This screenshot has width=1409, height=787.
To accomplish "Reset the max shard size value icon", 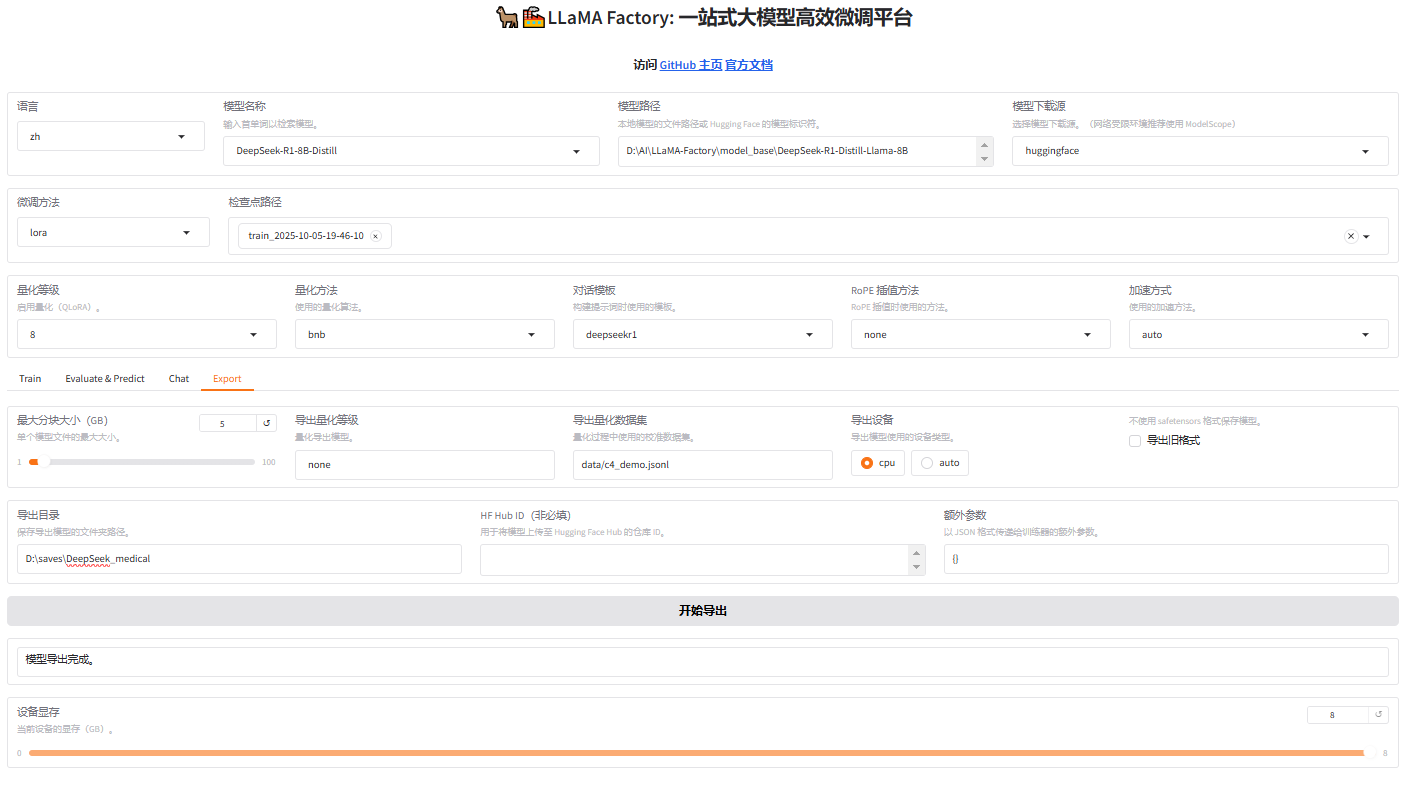I will coord(267,423).
